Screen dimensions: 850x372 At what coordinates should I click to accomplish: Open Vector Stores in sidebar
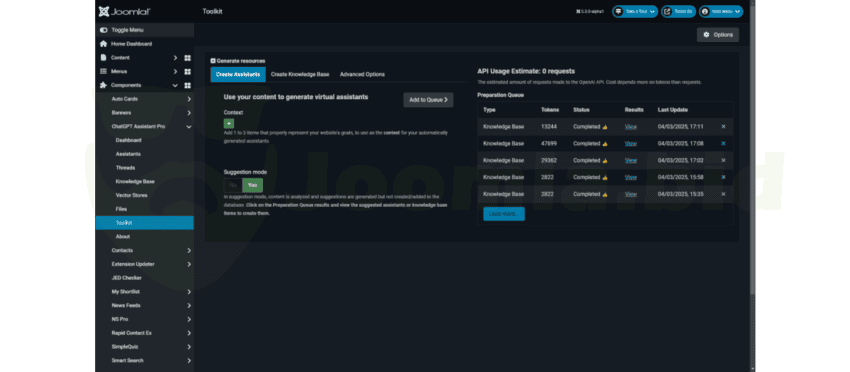(131, 195)
